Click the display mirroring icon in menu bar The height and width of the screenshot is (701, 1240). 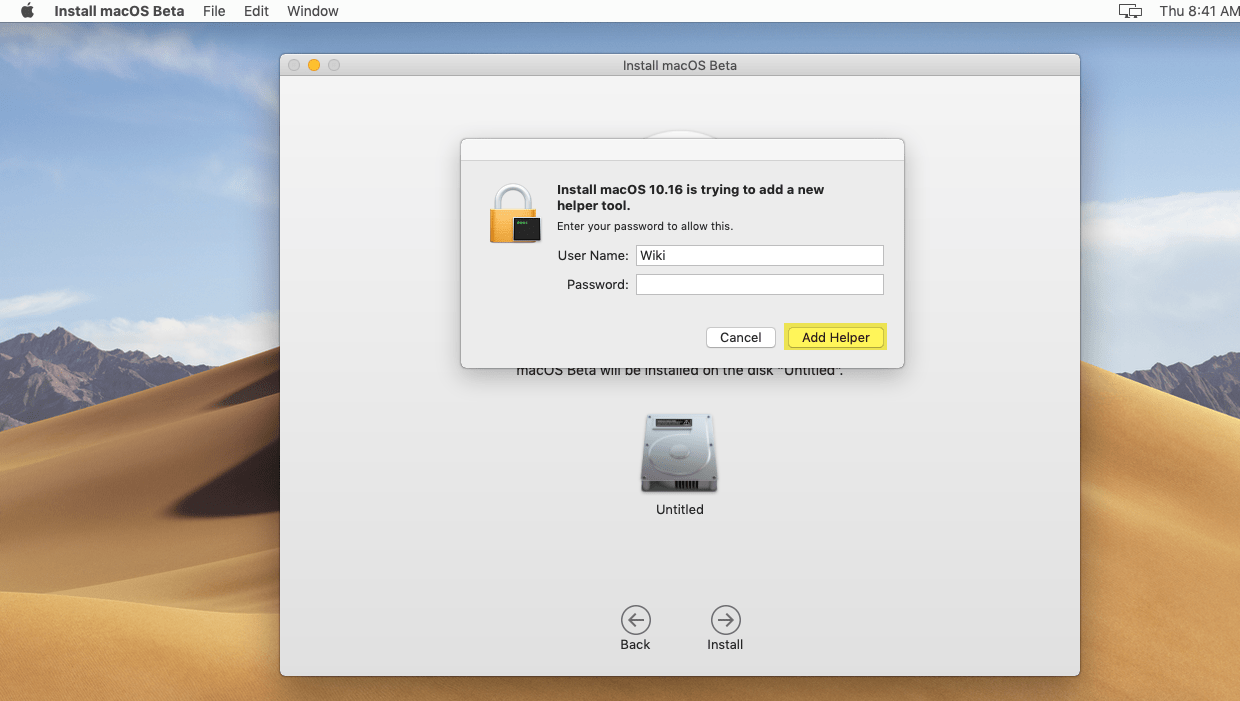tap(1130, 11)
